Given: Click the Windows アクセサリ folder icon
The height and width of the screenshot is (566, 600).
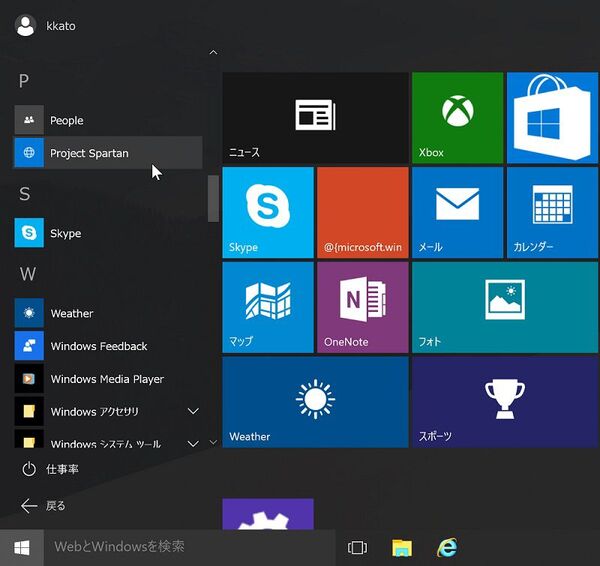Looking at the screenshot, I should tap(29, 411).
